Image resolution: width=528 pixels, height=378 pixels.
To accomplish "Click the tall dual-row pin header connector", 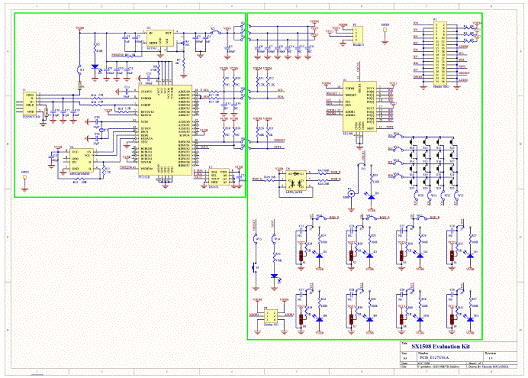I will (440, 53).
